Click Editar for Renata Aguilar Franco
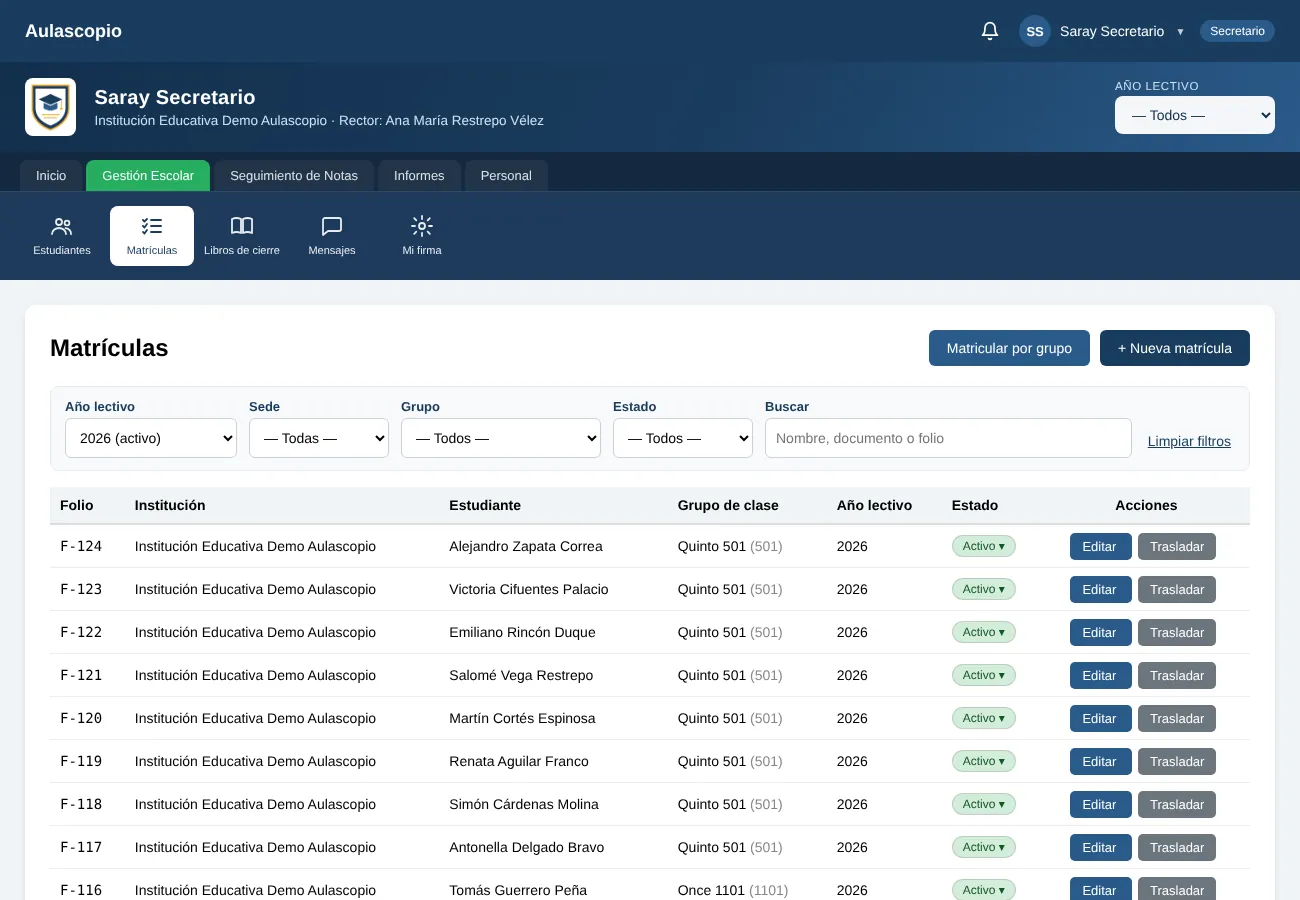This screenshot has height=900, width=1300. pyautogui.click(x=1101, y=762)
